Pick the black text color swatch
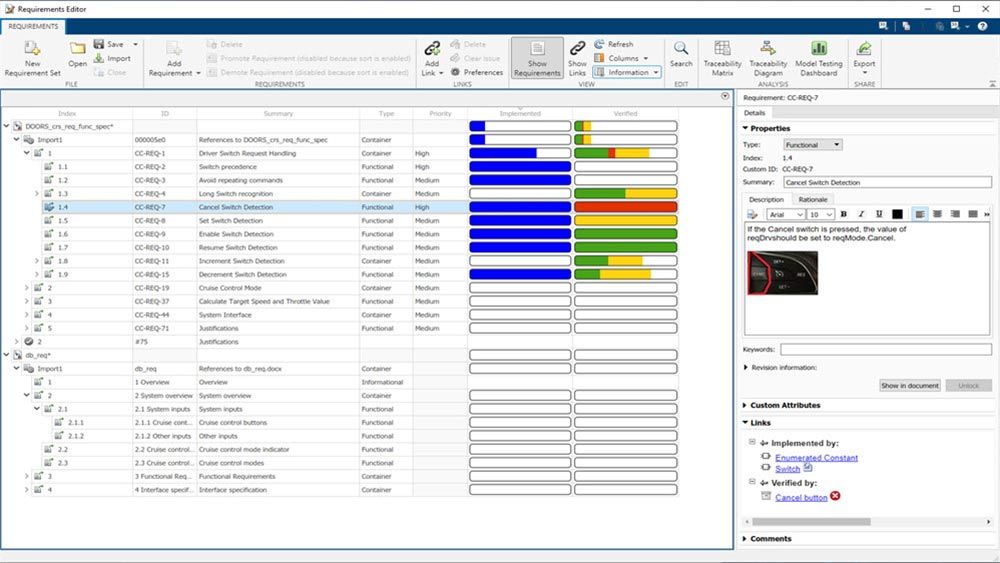This screenshot has width=1000, height=563. coord(896,214)
